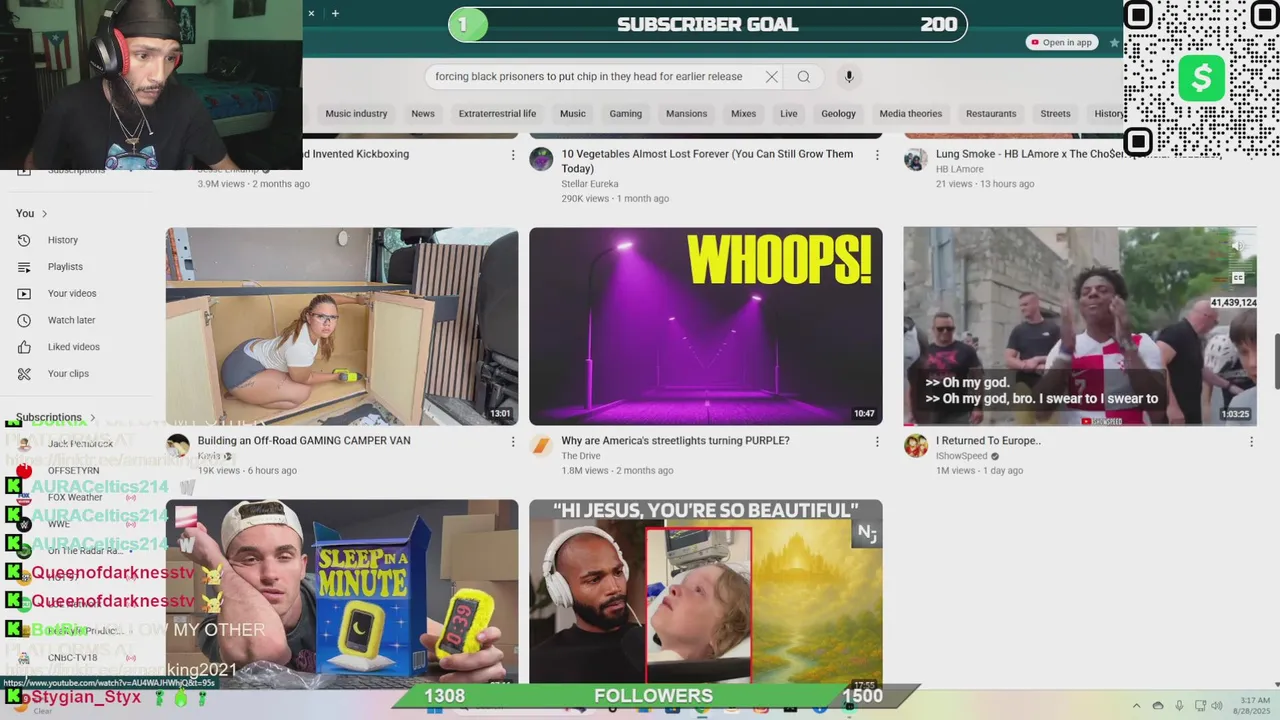The image size is (1280, 720).
Task: Open options for I Returned To Europe
Action: tap(1251, 441)
